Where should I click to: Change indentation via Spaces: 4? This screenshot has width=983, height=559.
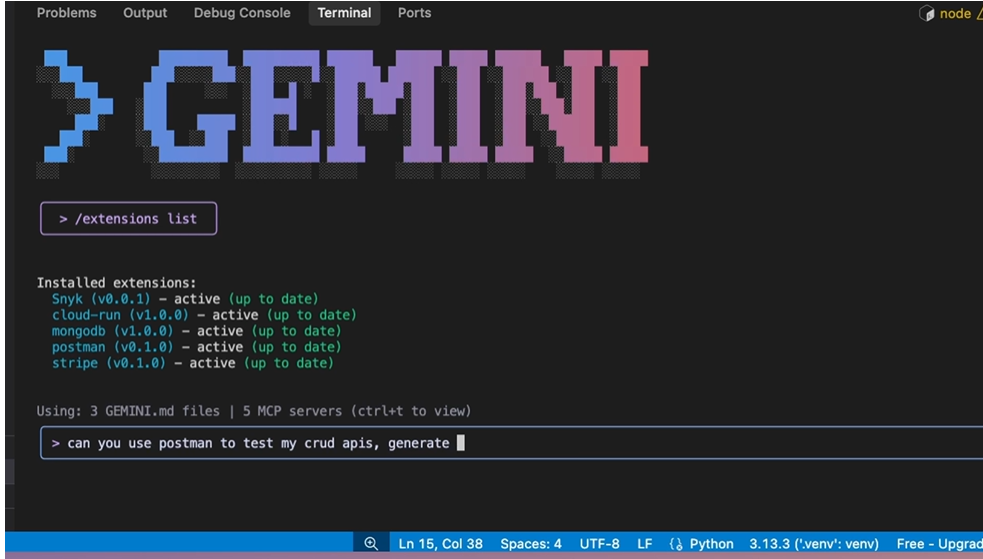point(530,543)
